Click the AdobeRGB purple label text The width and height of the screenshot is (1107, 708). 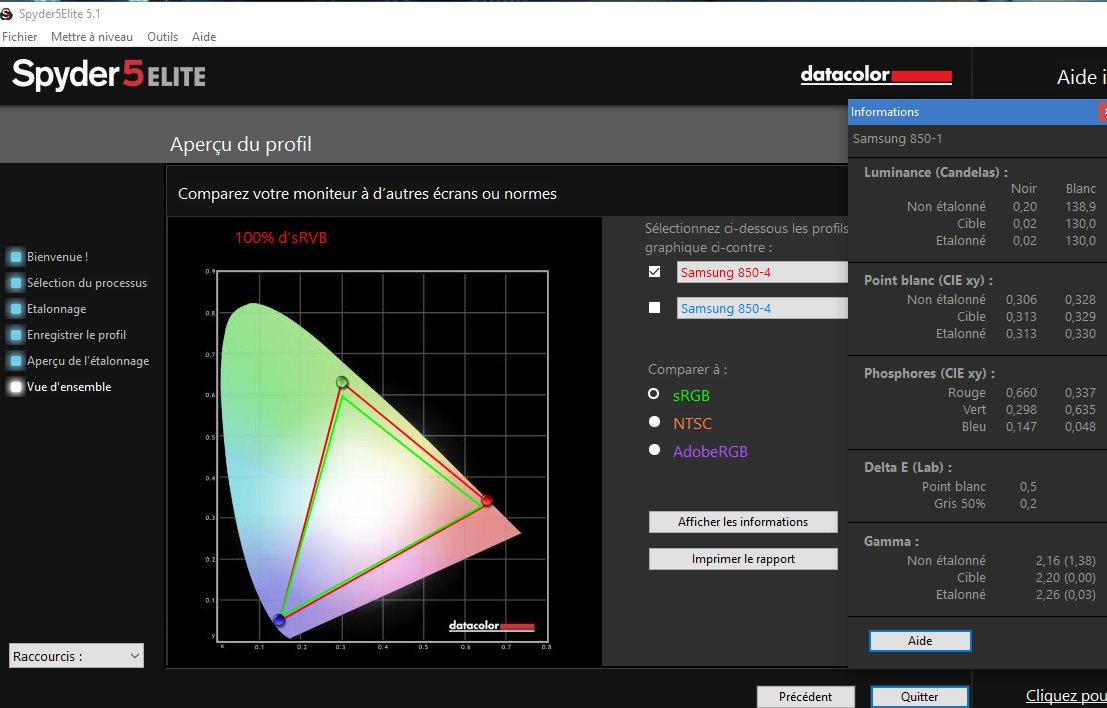710,452
